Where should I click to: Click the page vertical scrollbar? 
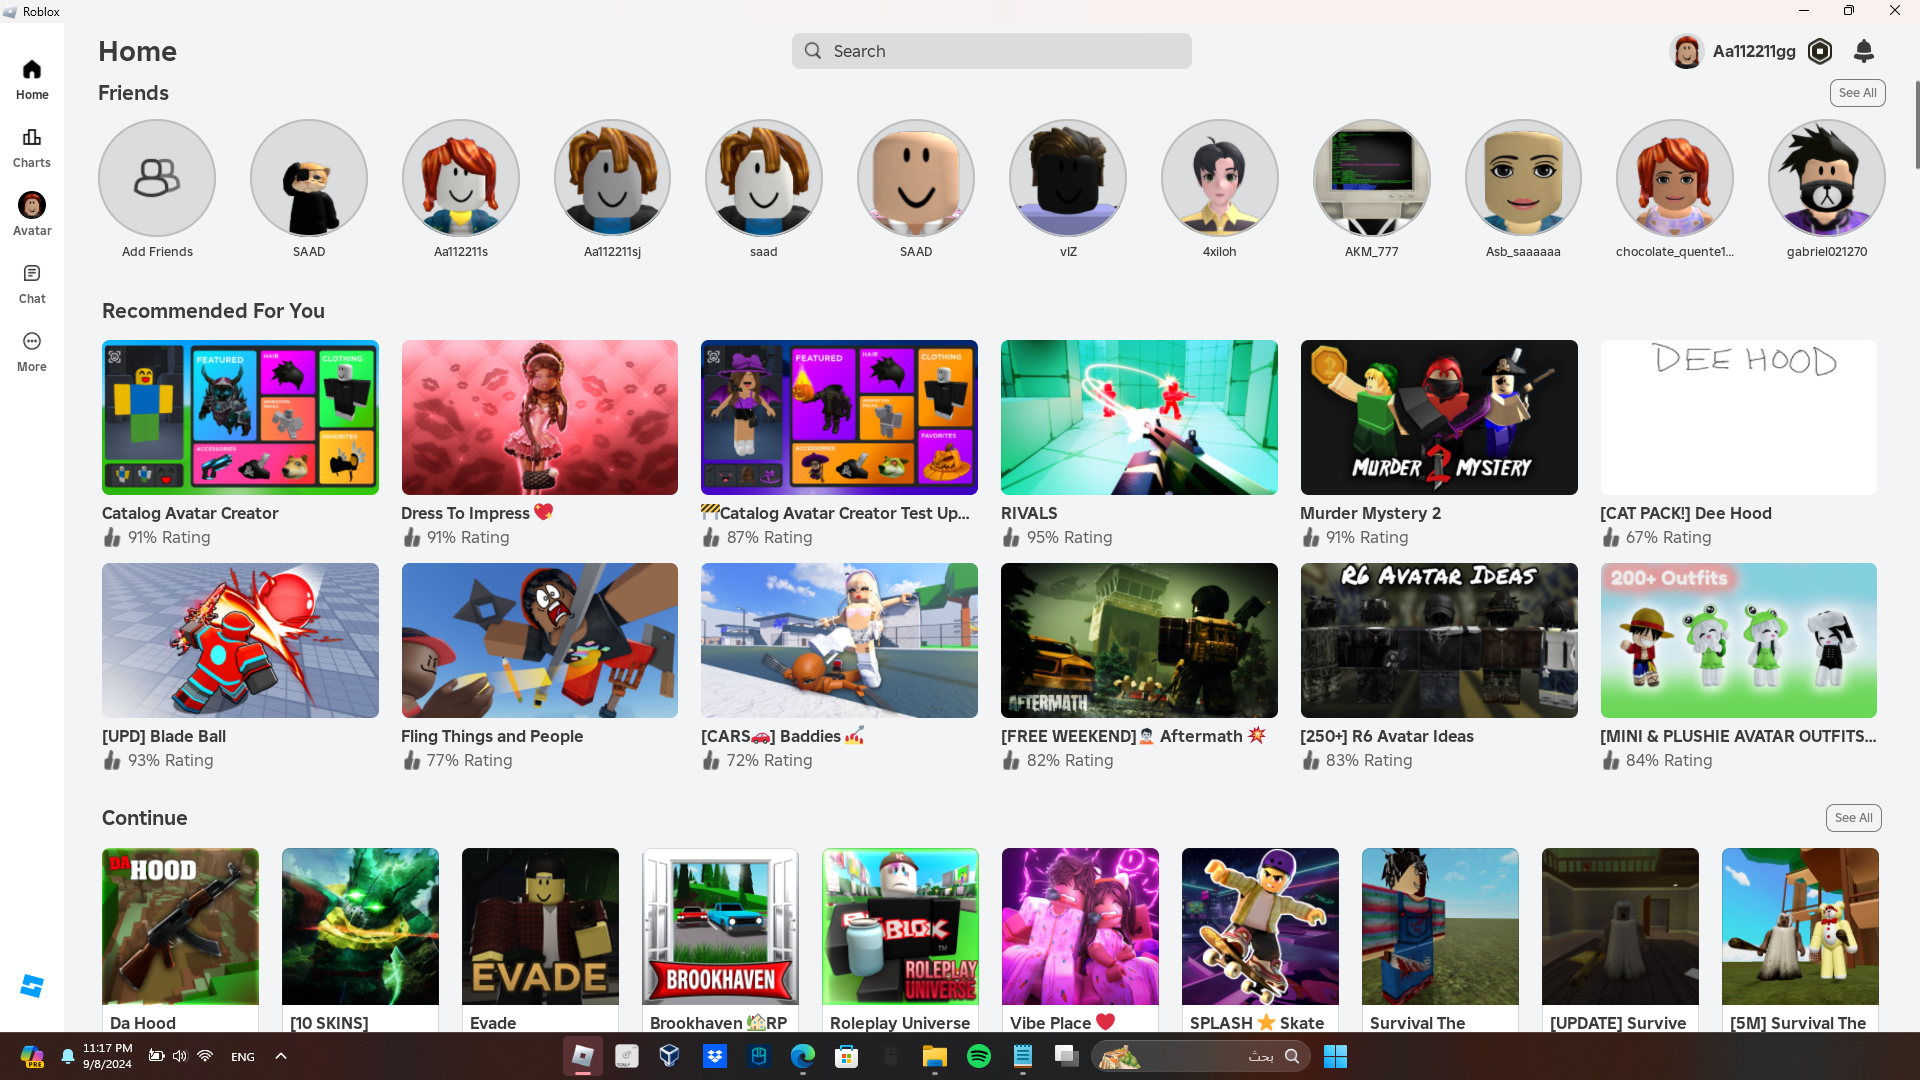tap(1916, 125)
